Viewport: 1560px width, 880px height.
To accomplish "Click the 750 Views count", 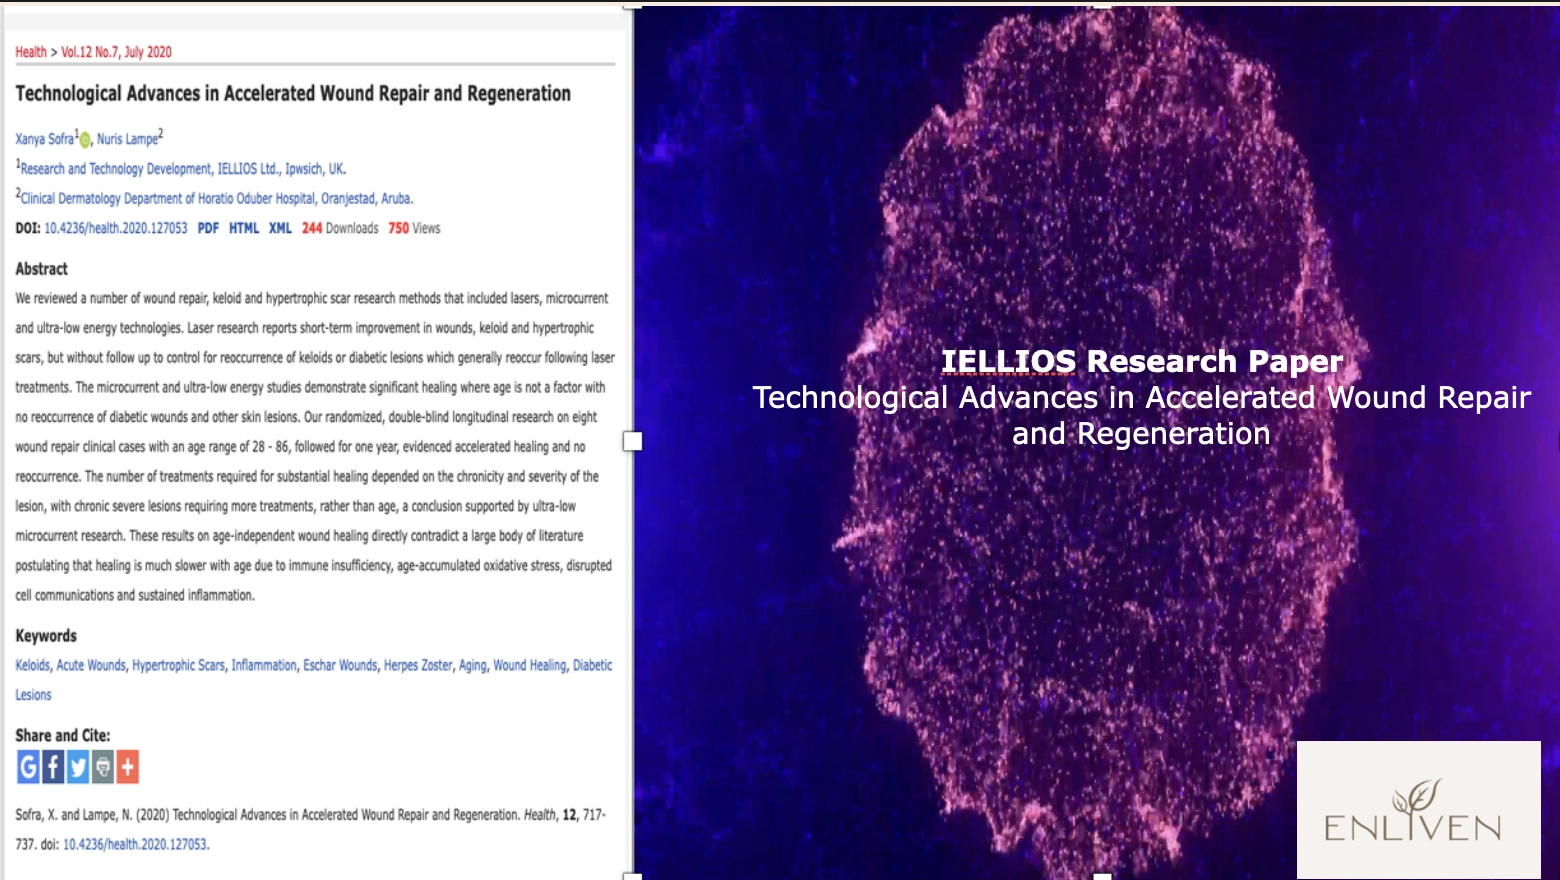I will coord(414,228).
